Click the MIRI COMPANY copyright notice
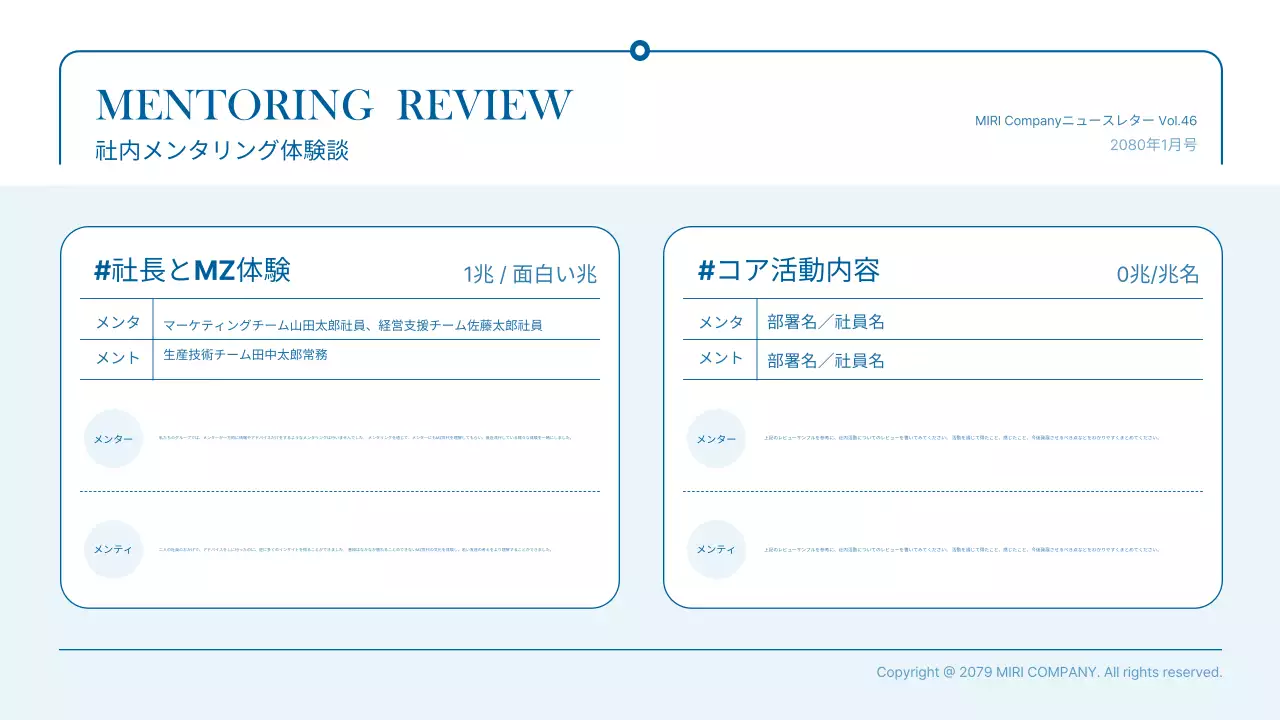The width and height of the screenshot is (1280, 720). (1049, 672)
